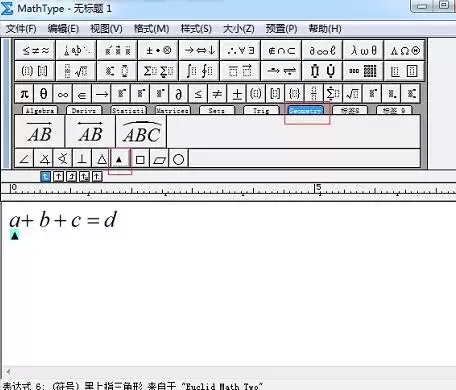The width and height of the screenshot is (456, 390).
Task: Open the 样式(S) menu
Action: click(x=196, y=29)
